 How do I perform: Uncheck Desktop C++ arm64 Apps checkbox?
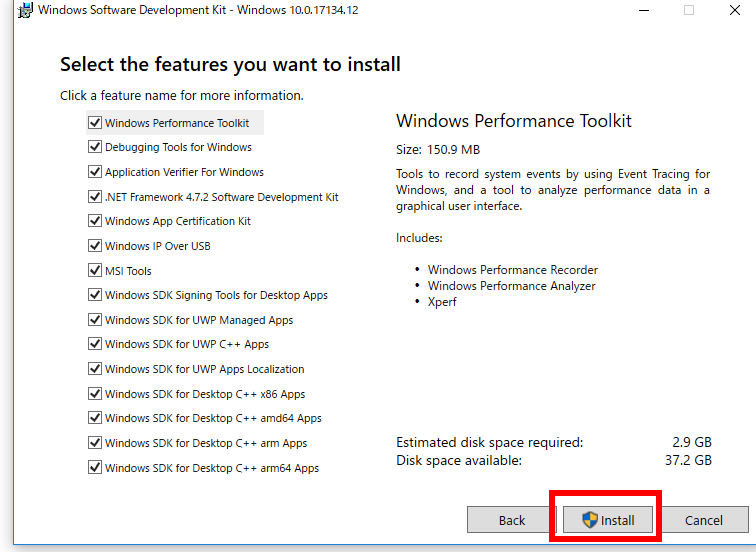[95, 468]
